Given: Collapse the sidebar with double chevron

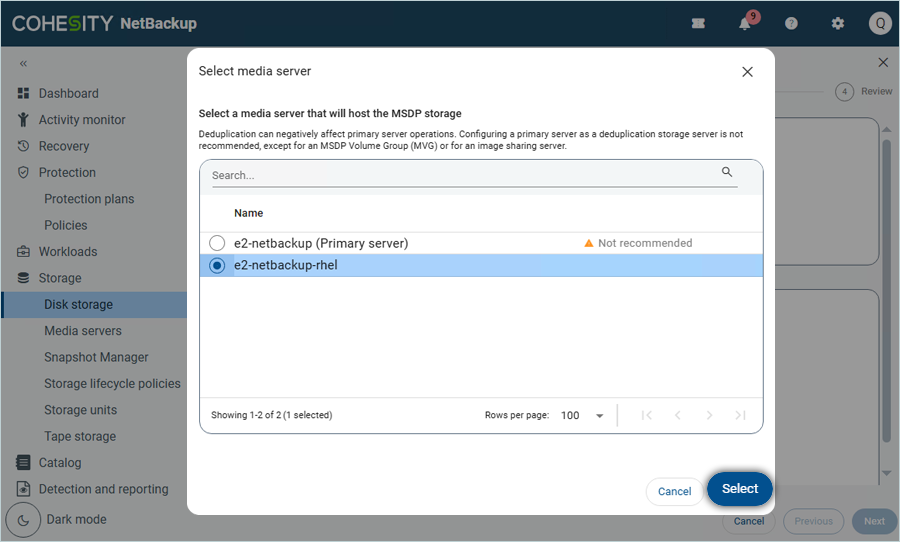Looking at the screenshot, I should (x=23, y=63).
